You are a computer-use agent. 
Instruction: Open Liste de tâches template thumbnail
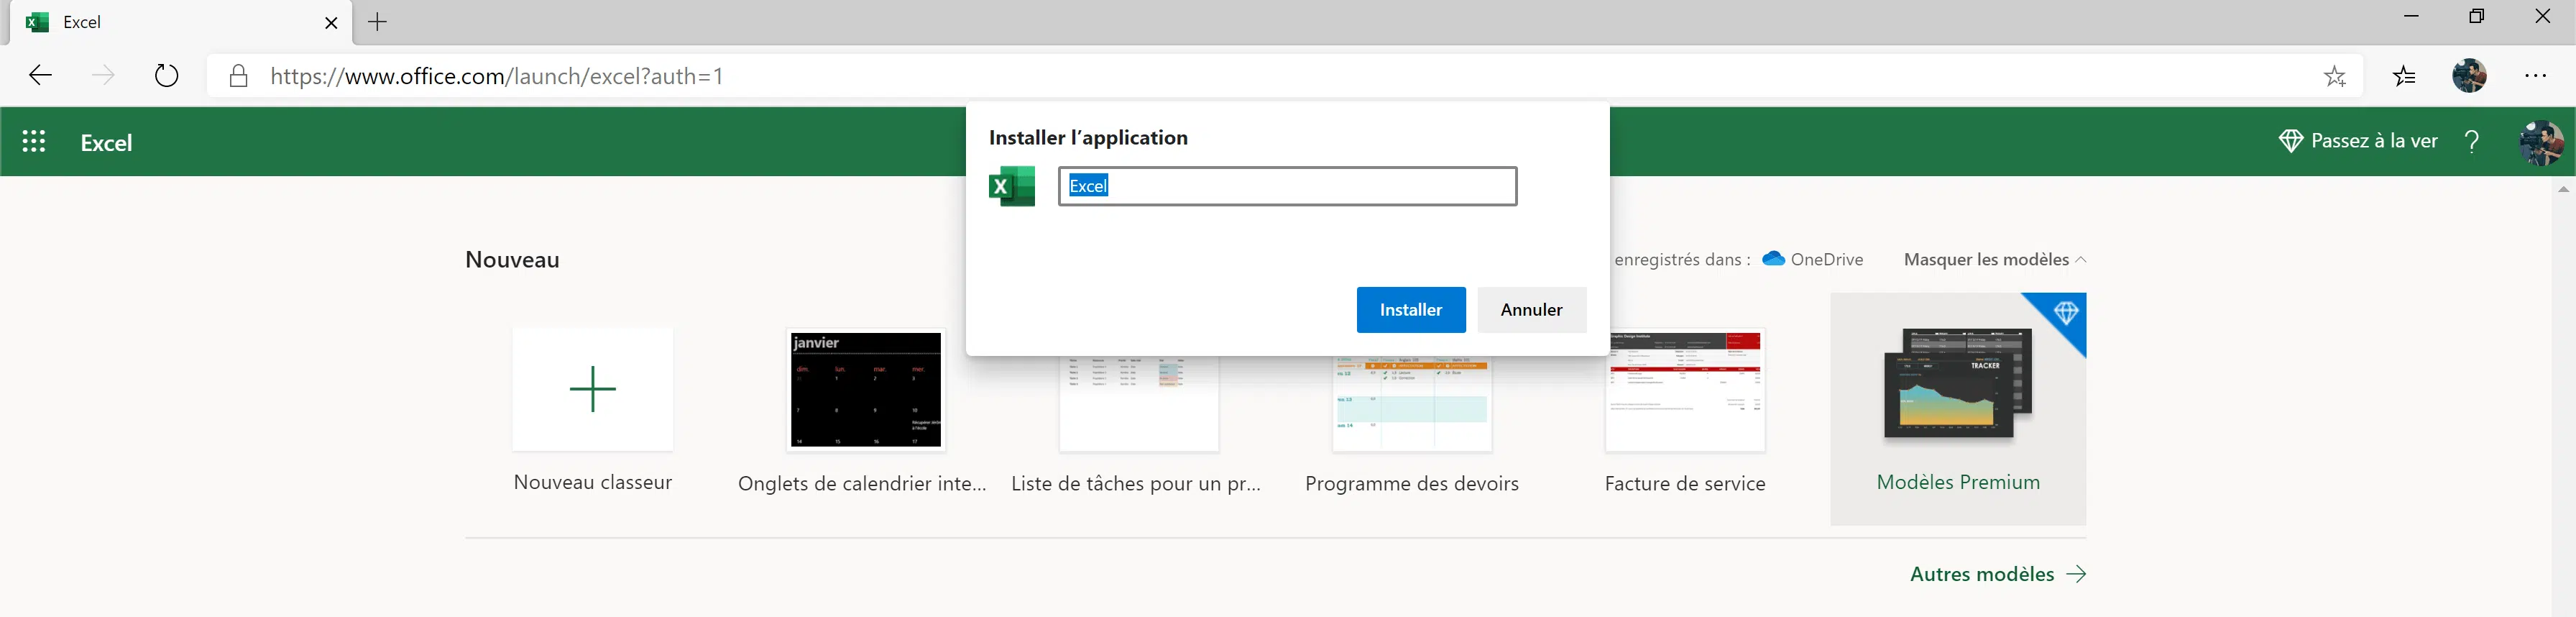click(1139, 403)
